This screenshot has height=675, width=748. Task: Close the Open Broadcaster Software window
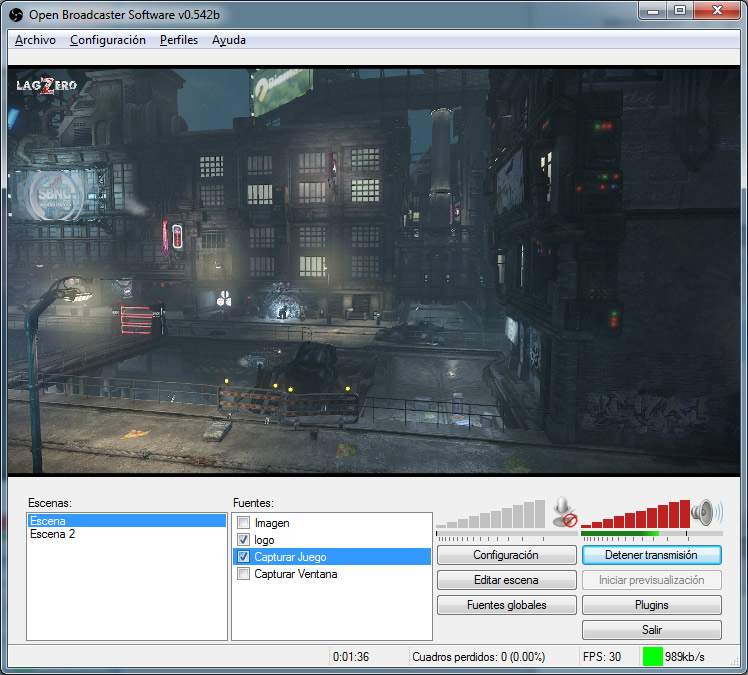[717, 11]
